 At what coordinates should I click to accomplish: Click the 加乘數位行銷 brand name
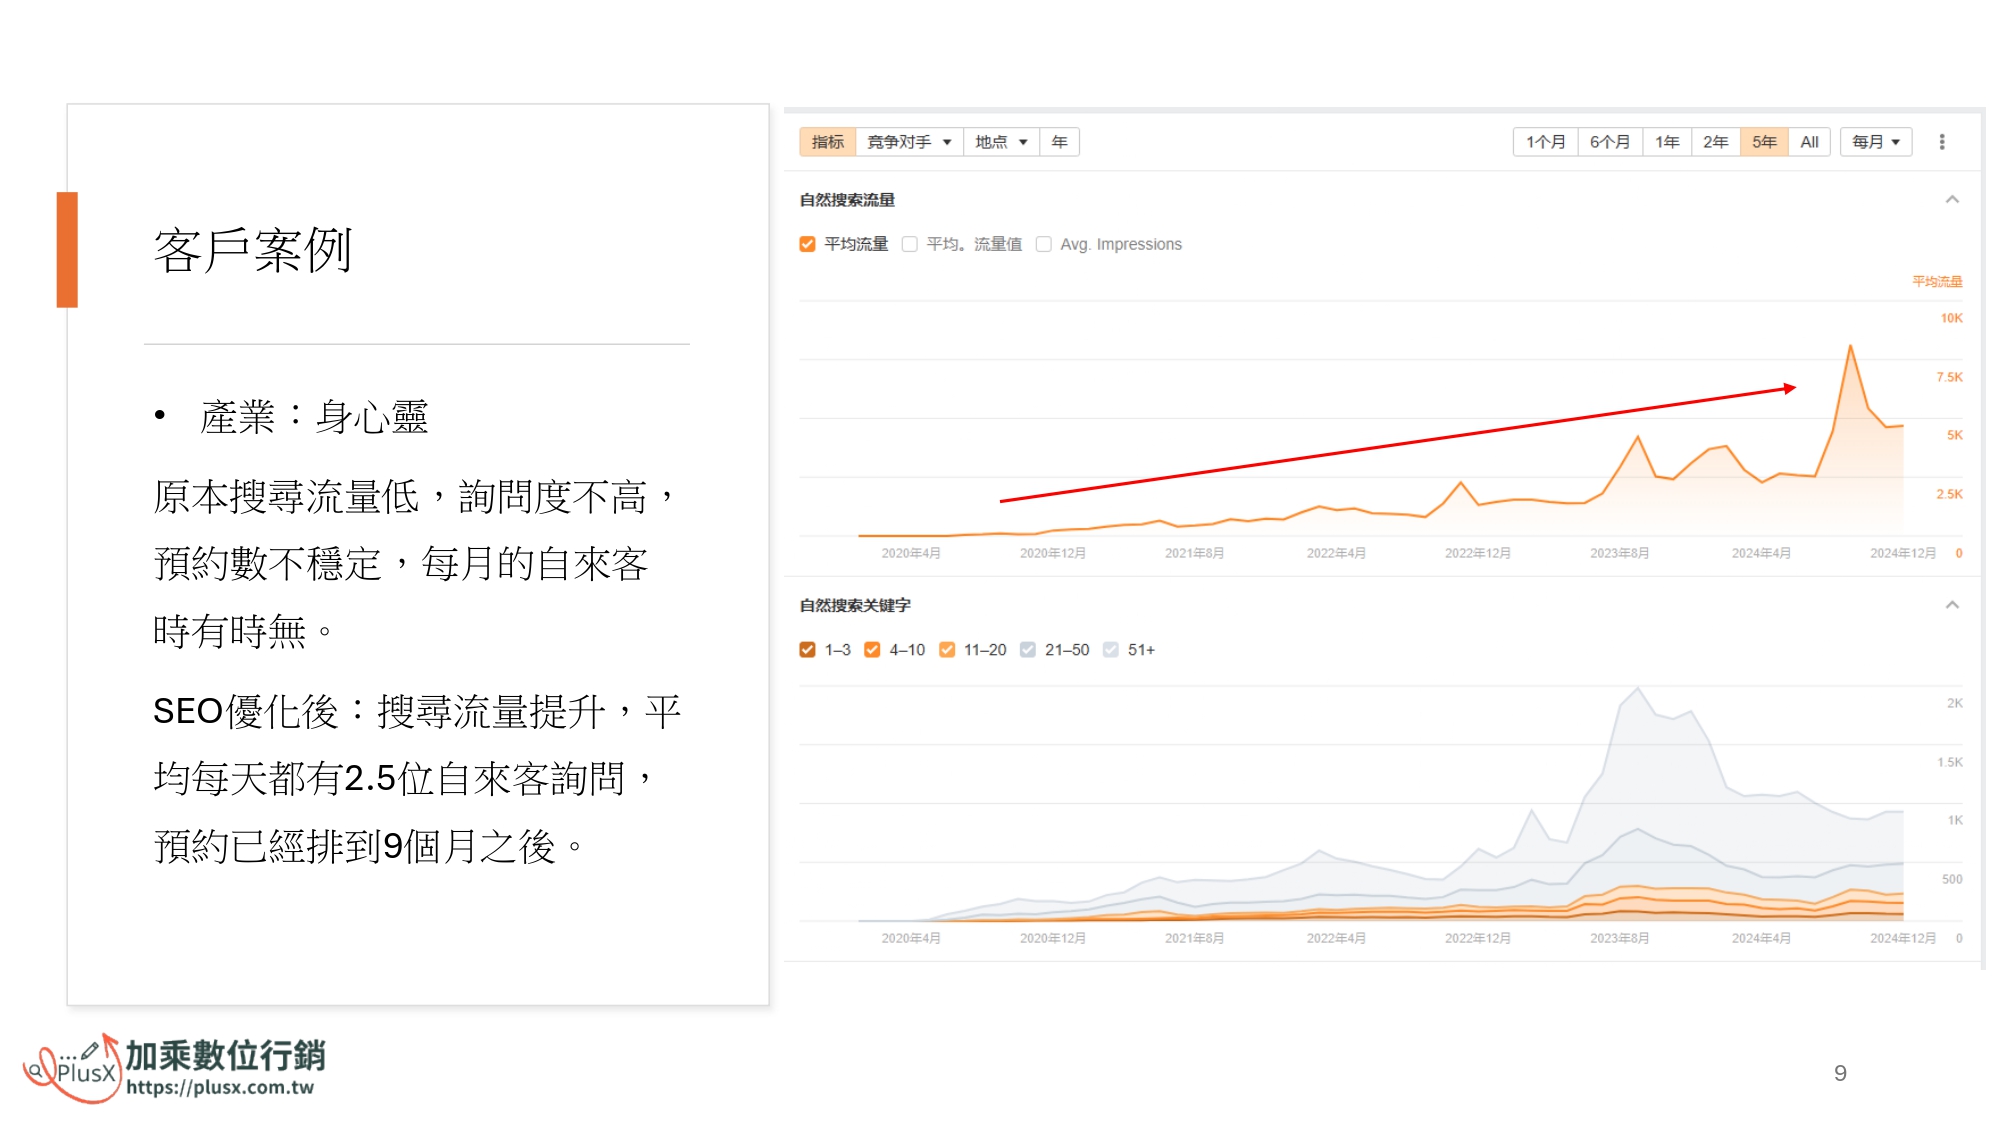tap(226, 1055)
